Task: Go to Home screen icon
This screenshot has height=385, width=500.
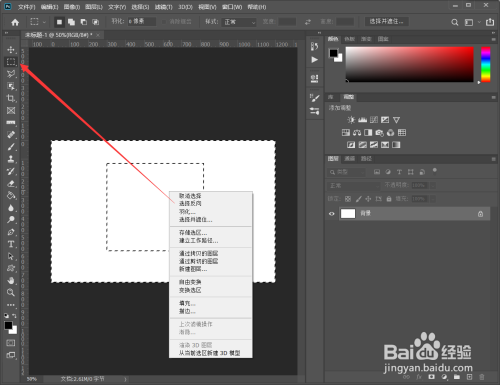Action: point(15,22)
